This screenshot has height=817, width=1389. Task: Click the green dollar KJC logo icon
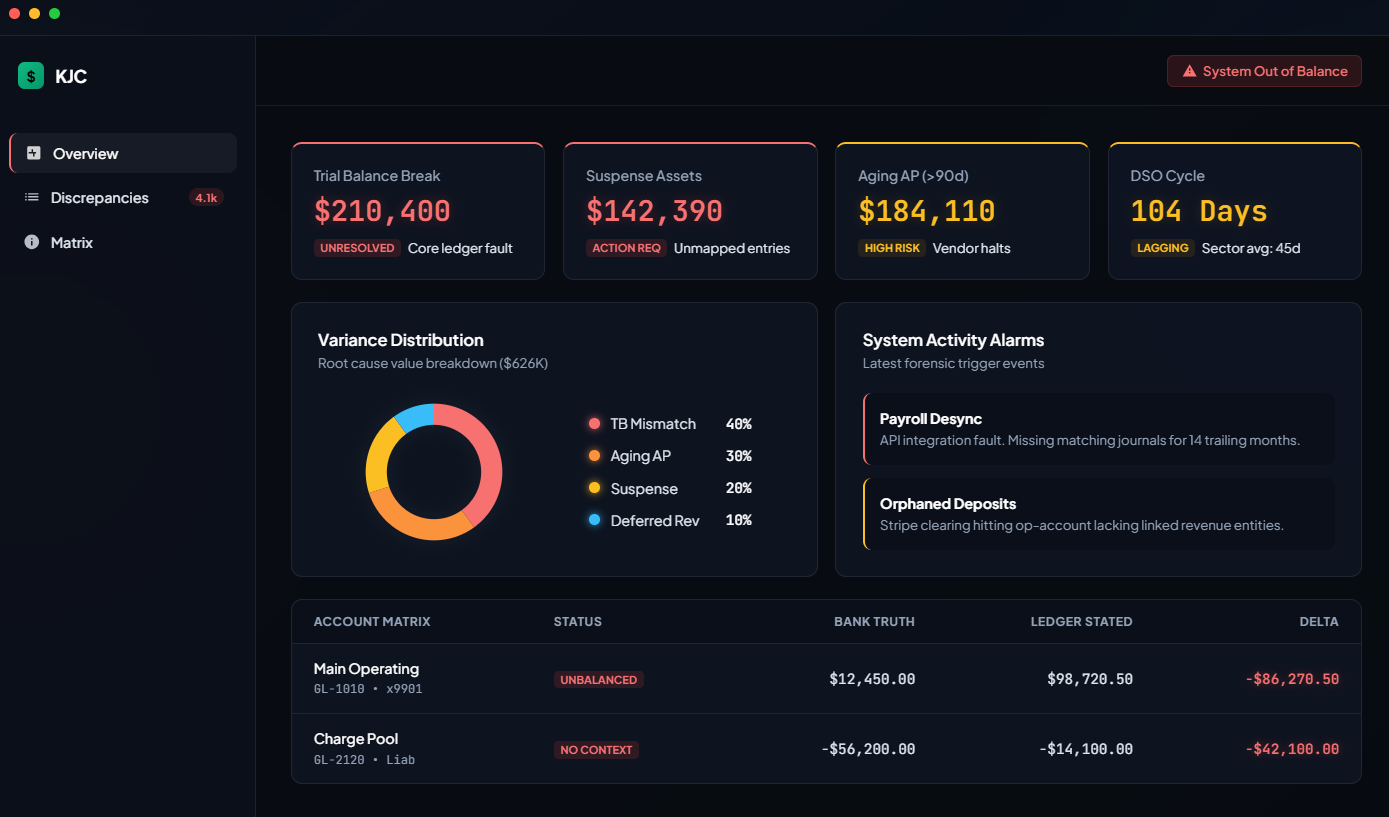(31, 76)
